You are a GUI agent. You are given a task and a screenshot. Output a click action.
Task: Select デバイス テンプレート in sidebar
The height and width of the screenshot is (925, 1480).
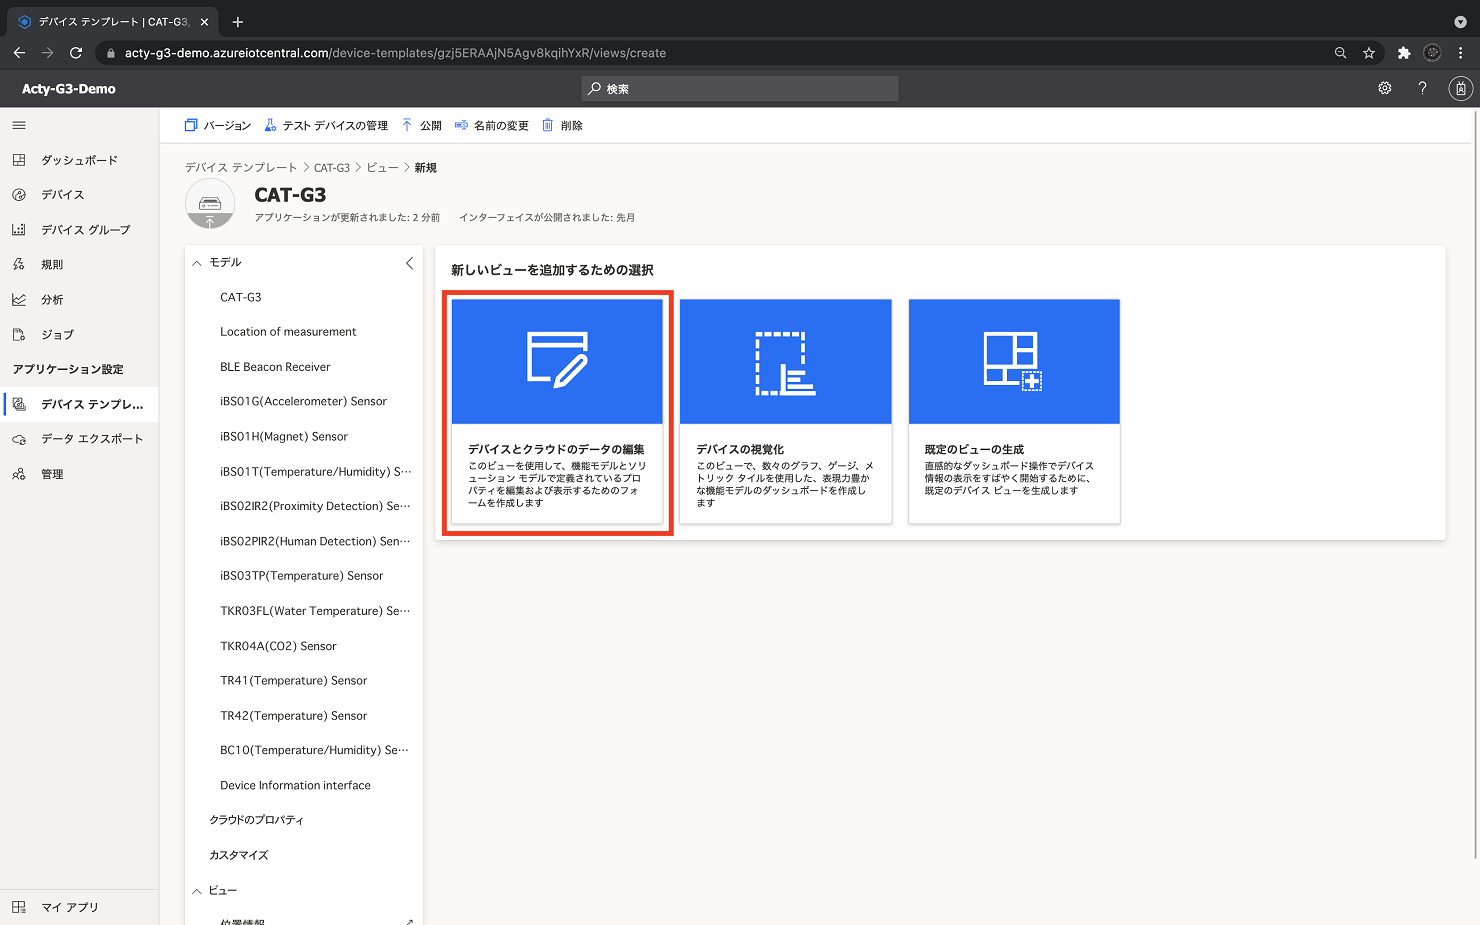click(x=79, y=404)
